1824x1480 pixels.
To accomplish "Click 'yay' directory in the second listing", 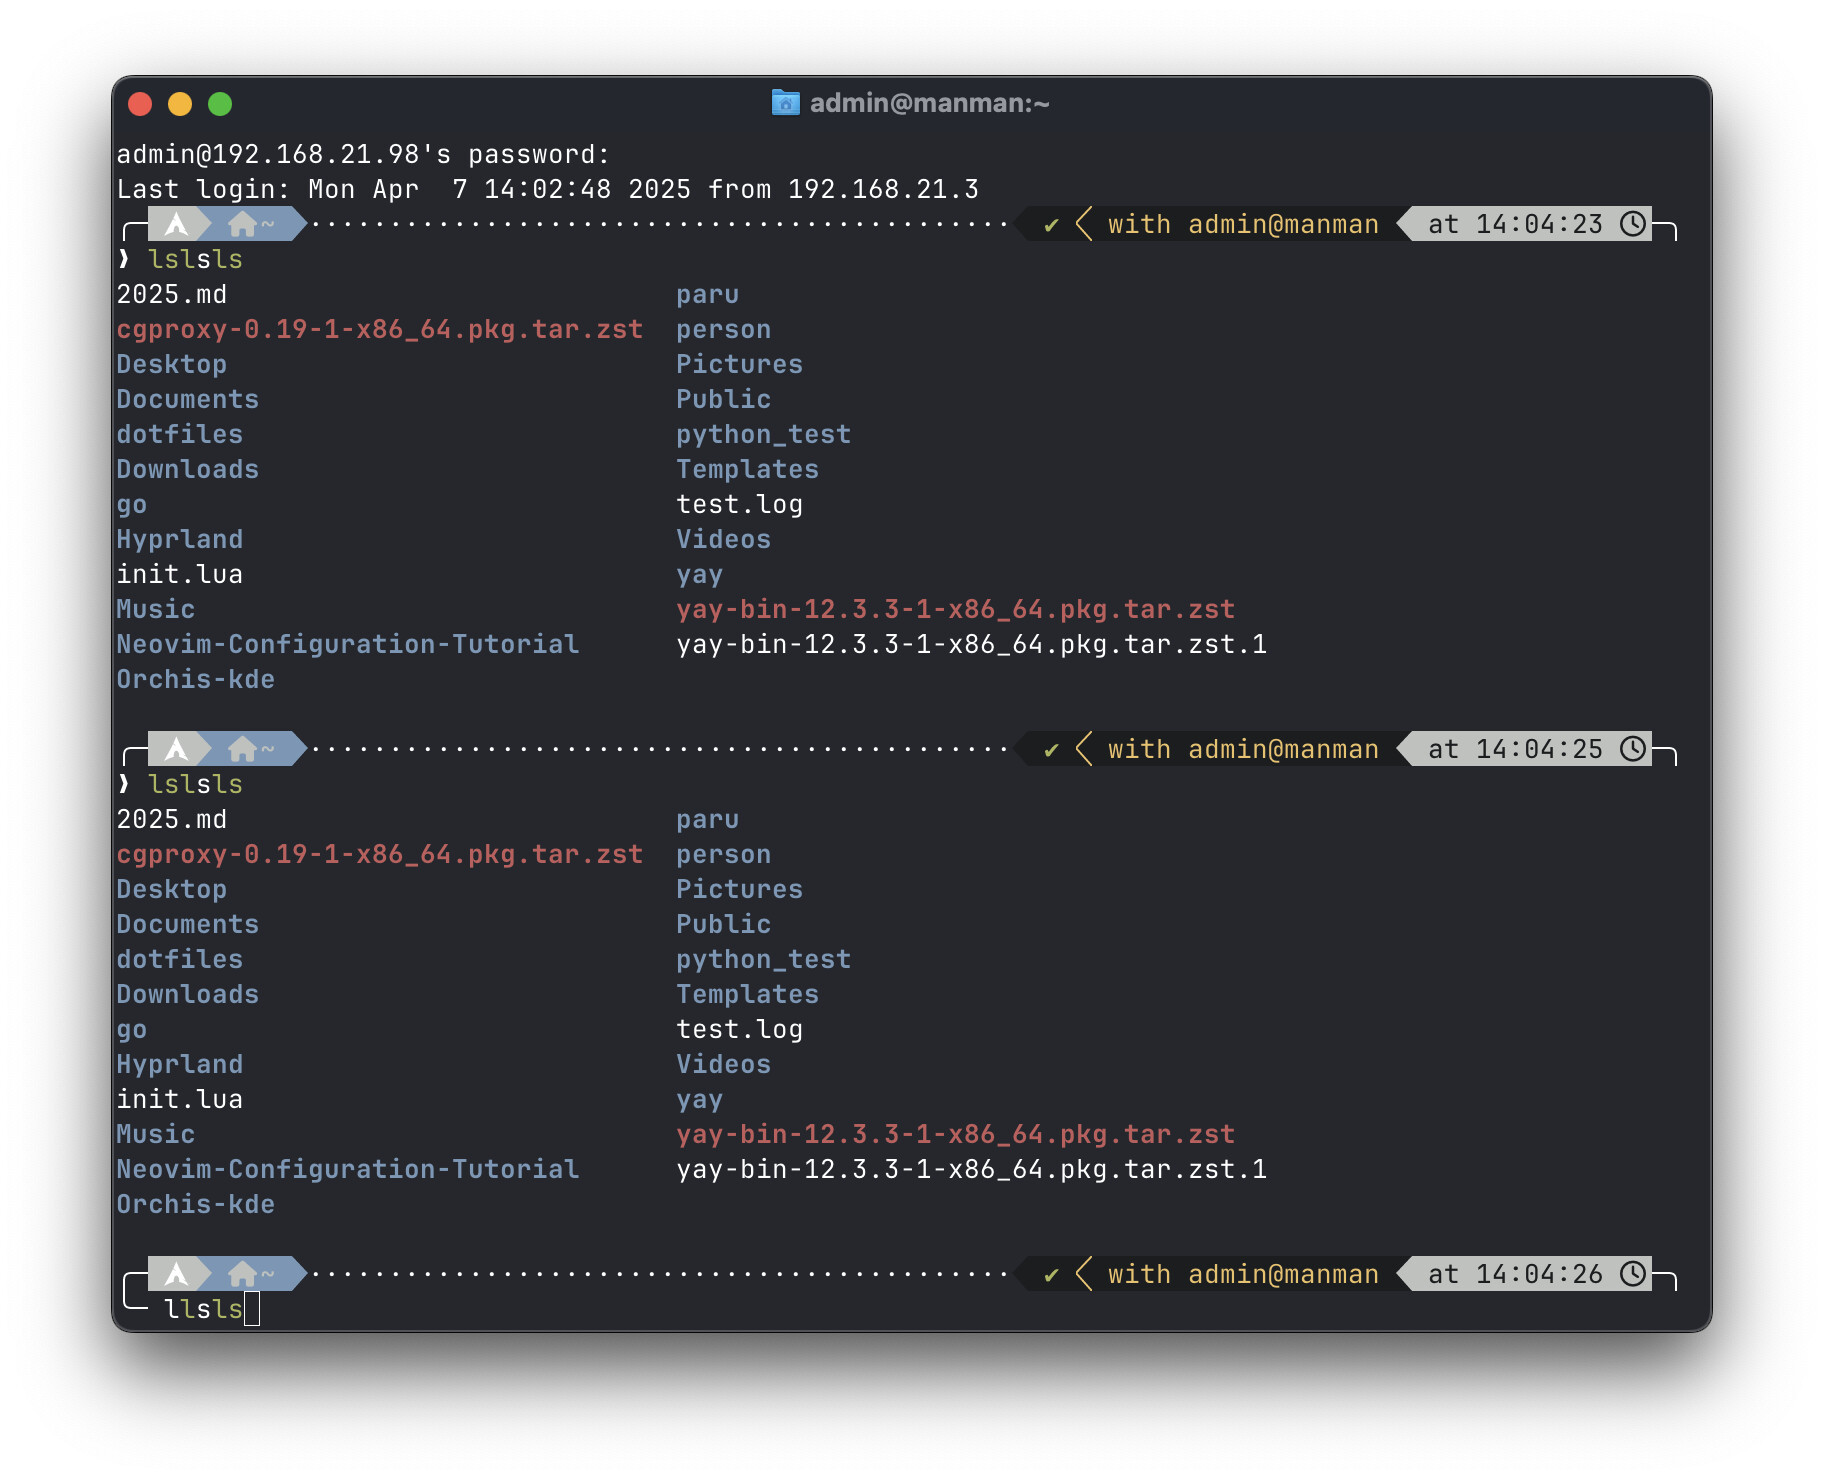I will 700,1099.
